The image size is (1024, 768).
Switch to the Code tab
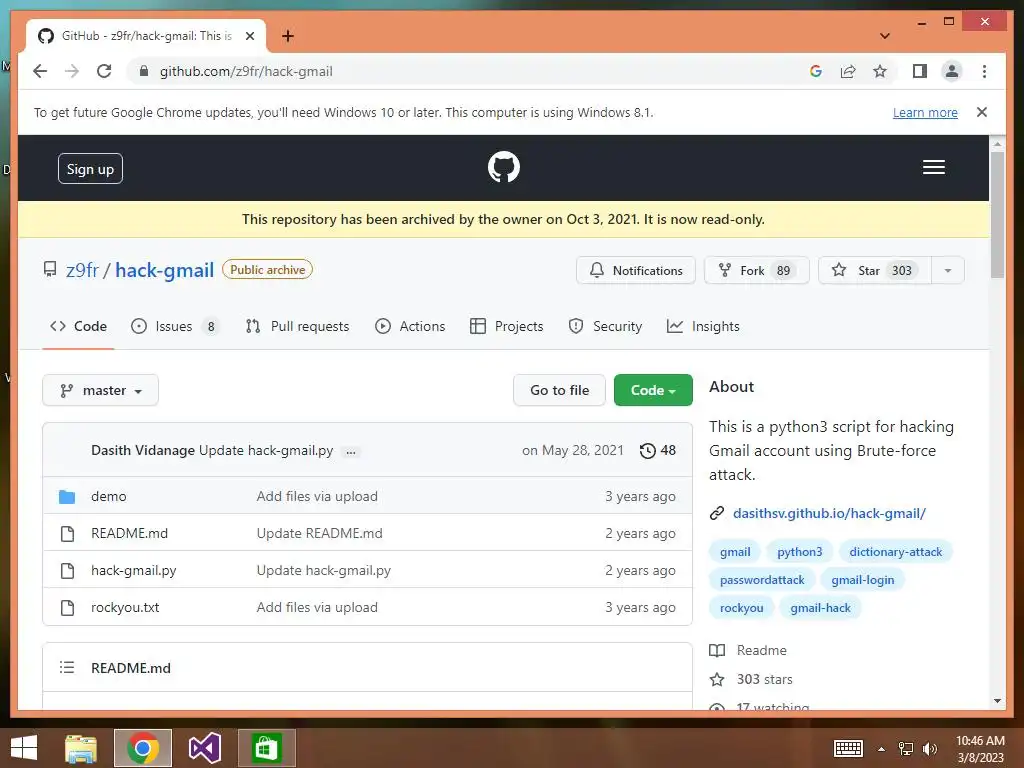[x=78, y=327]
